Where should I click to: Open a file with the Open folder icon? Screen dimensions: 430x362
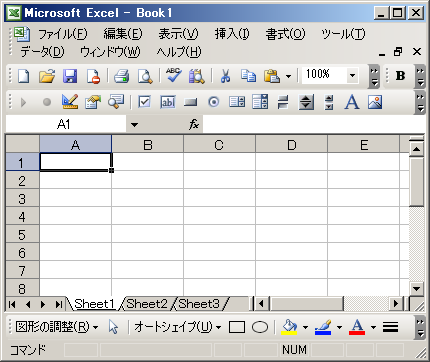click(47, 76)
